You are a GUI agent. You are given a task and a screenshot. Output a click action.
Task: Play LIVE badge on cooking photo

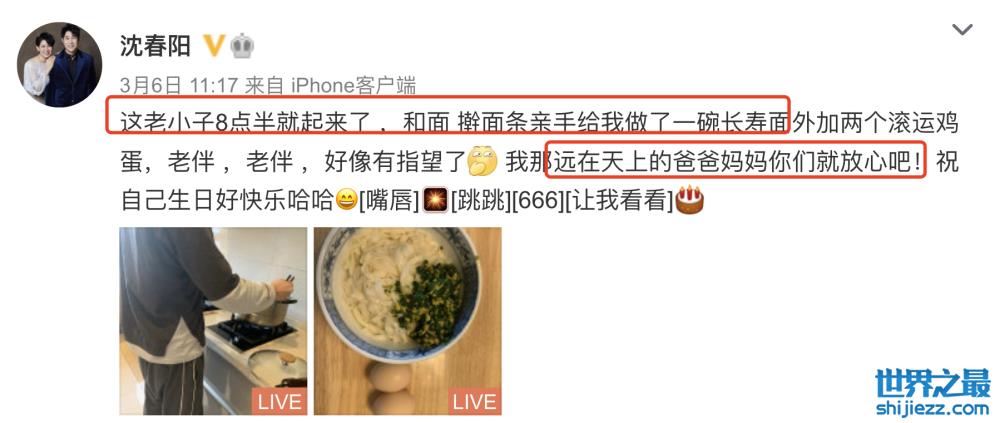(x=279, y=401)
